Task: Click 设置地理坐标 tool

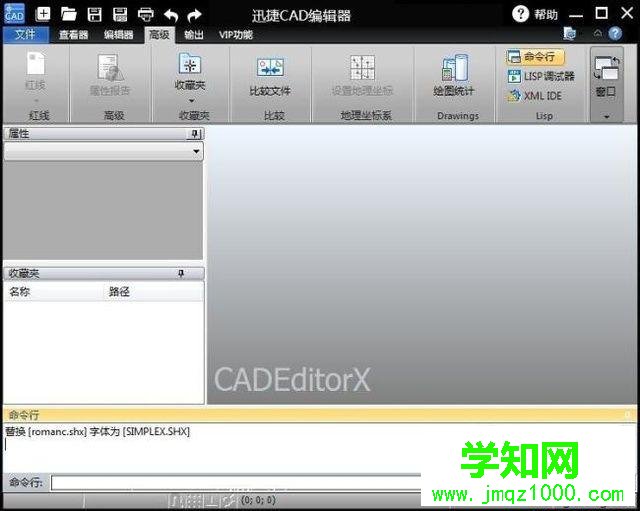Action: point(362,75)
